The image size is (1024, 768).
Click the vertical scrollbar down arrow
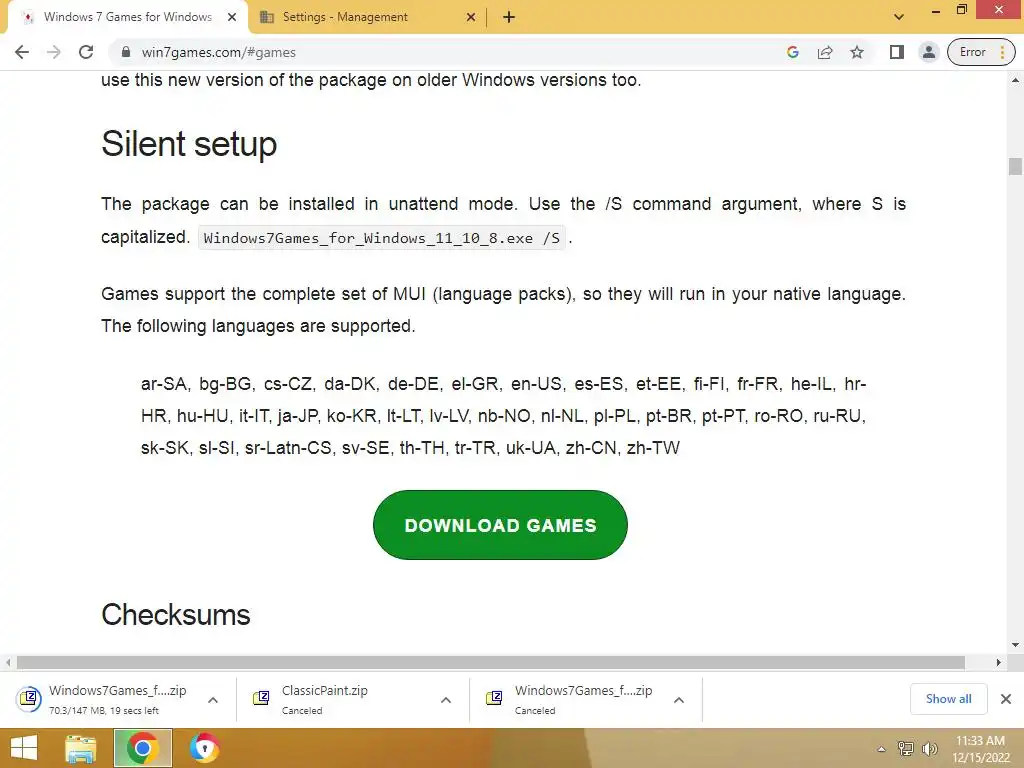click(1015, 645)
